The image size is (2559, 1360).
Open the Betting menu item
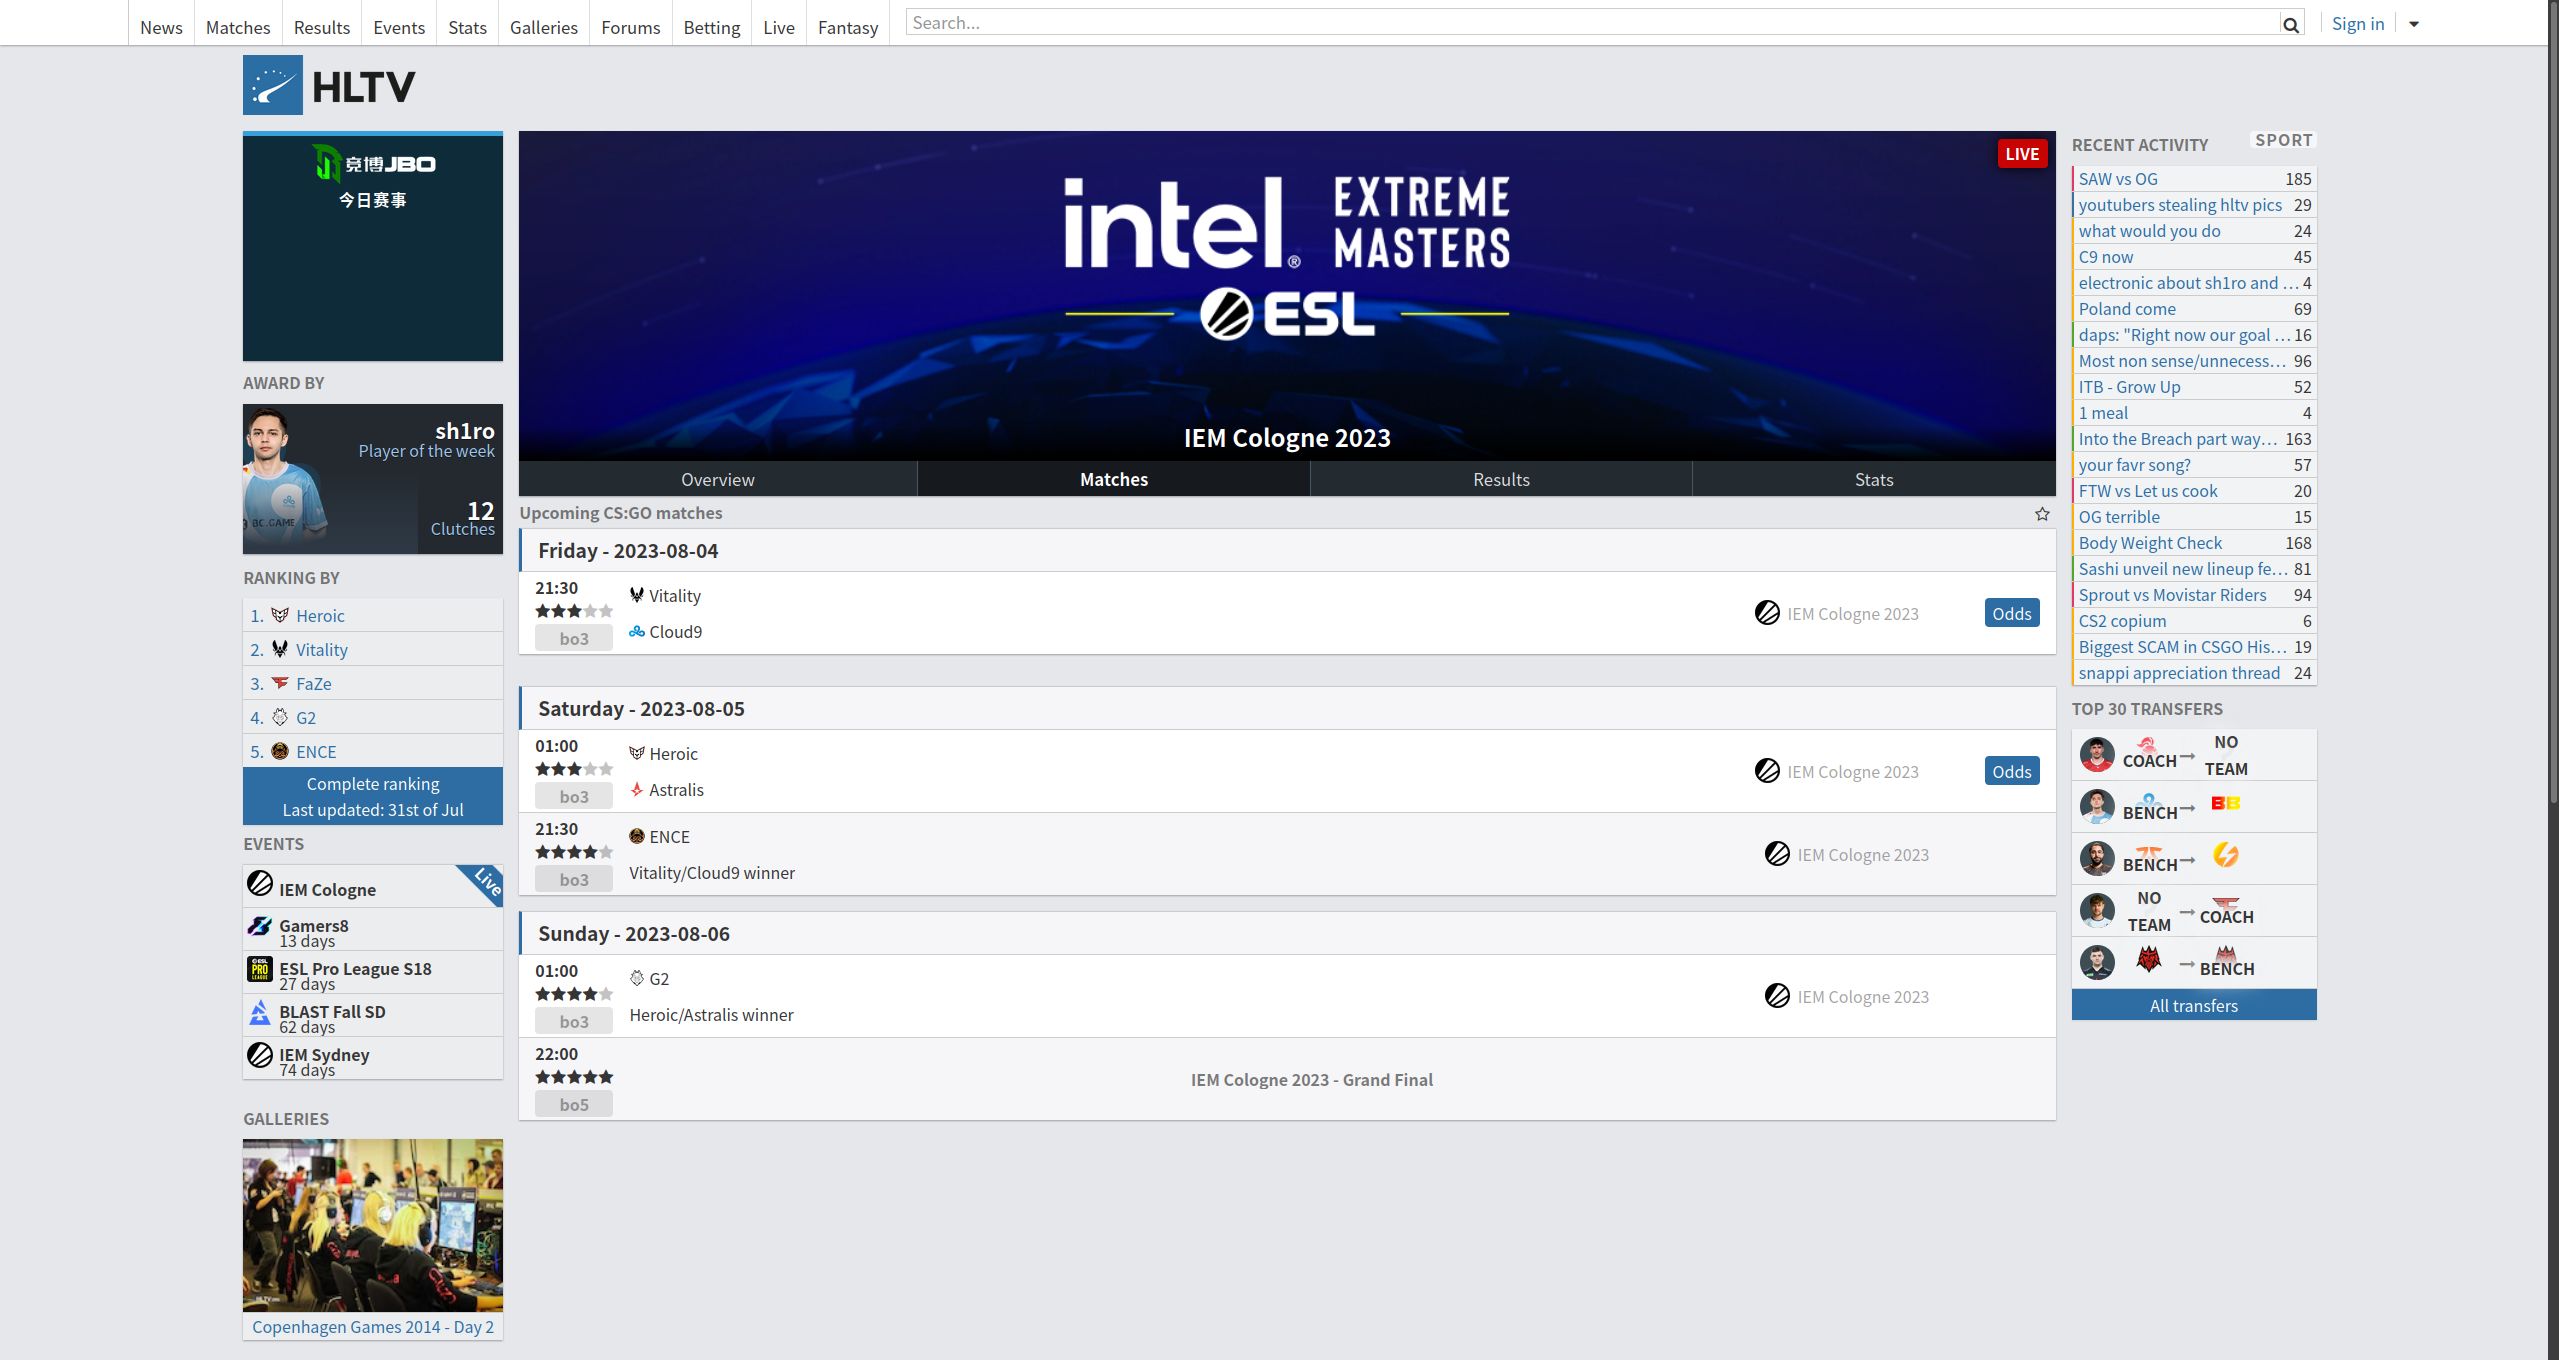tap(711, 27)
